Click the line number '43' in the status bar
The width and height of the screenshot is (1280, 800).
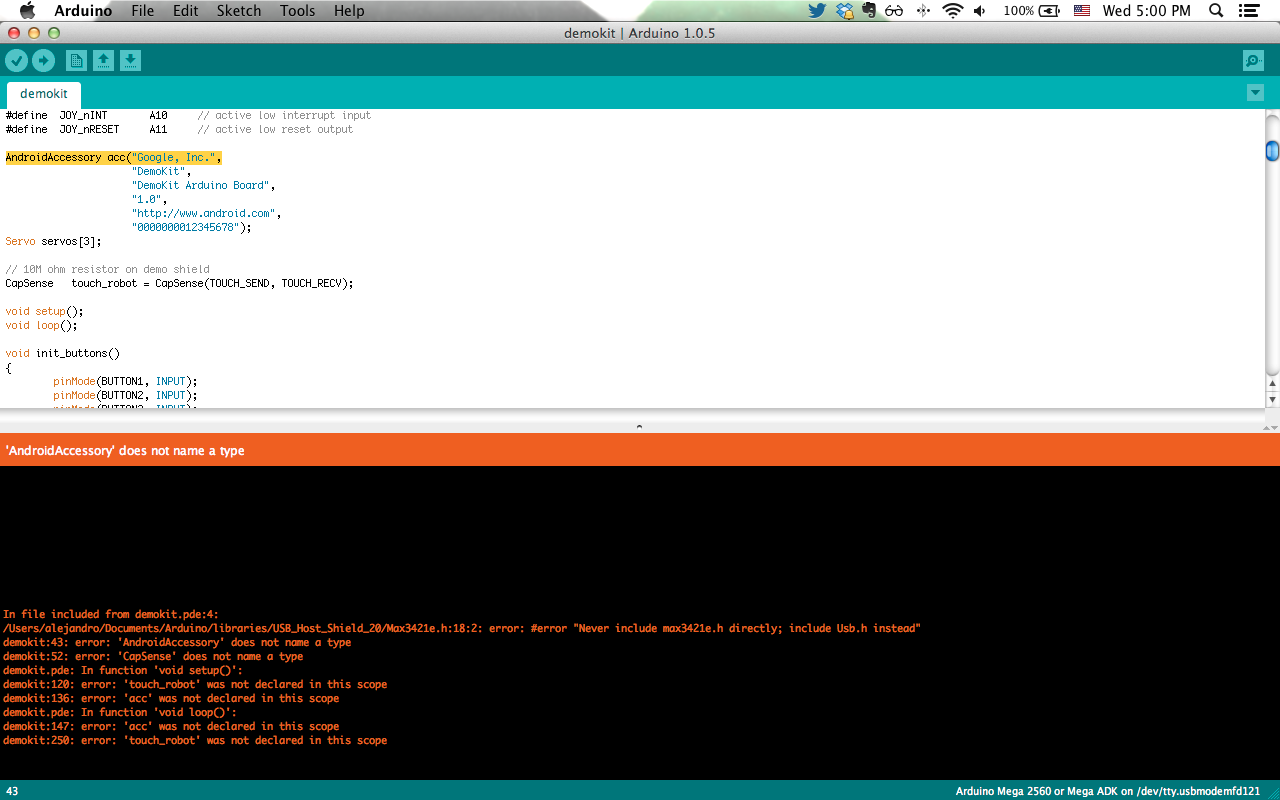pyautogui.click(x=12, y=791)
